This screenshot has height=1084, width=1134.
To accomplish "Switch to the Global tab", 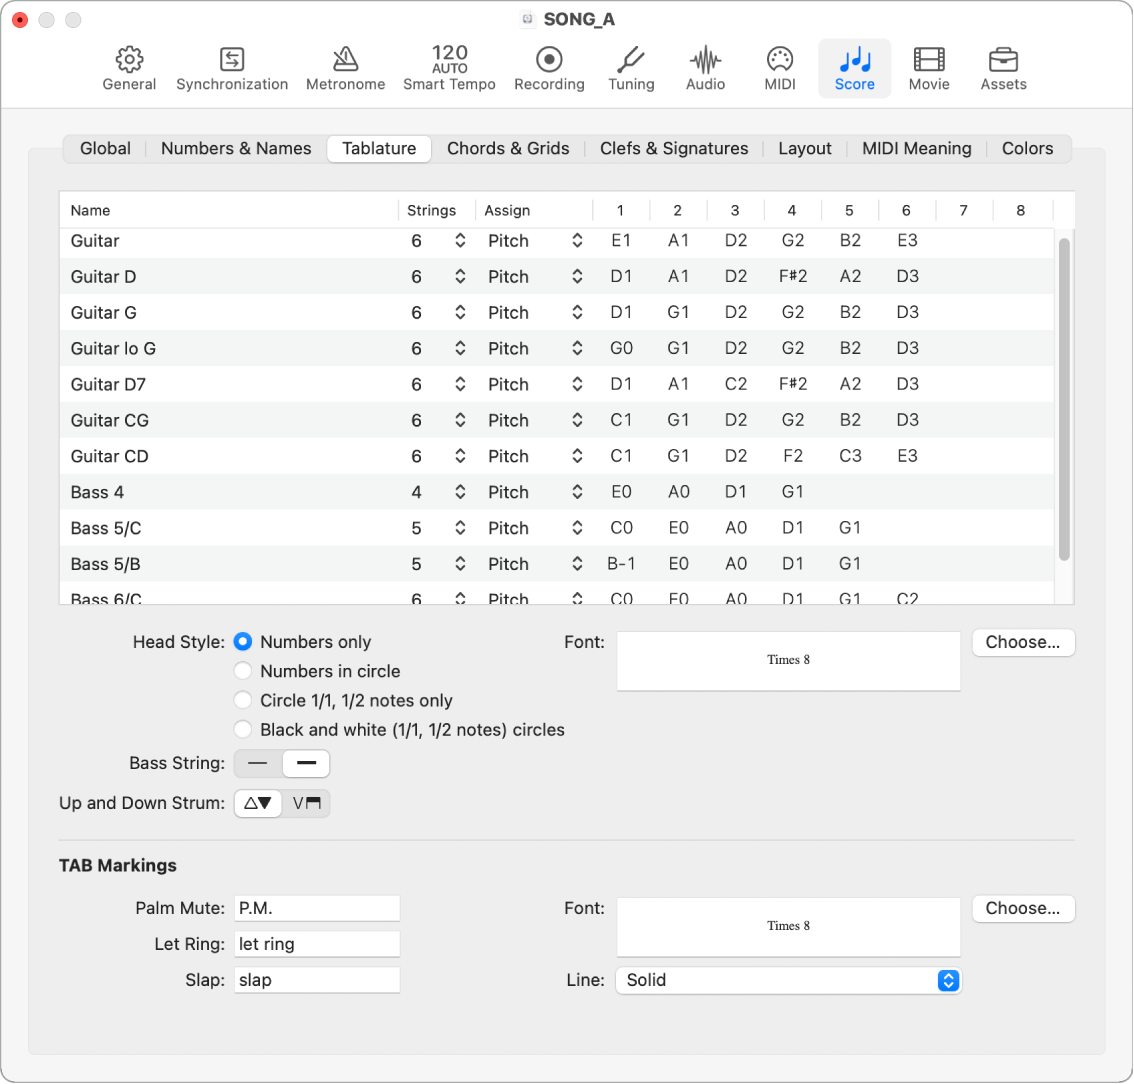I will click(105, 149).
